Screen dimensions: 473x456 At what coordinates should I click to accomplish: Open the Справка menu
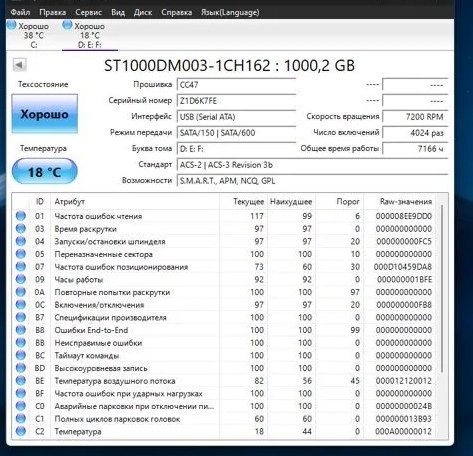click(176, 12)
